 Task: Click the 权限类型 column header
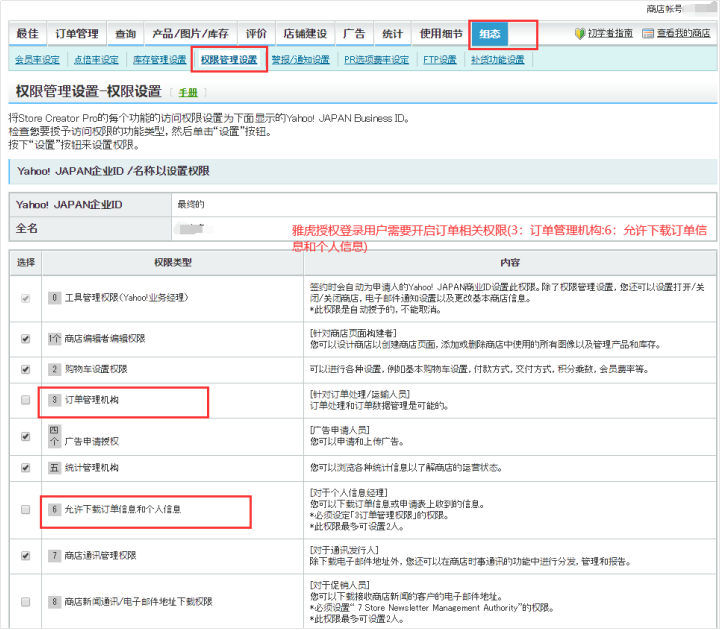pyautogui.click(x=173, y=263)
